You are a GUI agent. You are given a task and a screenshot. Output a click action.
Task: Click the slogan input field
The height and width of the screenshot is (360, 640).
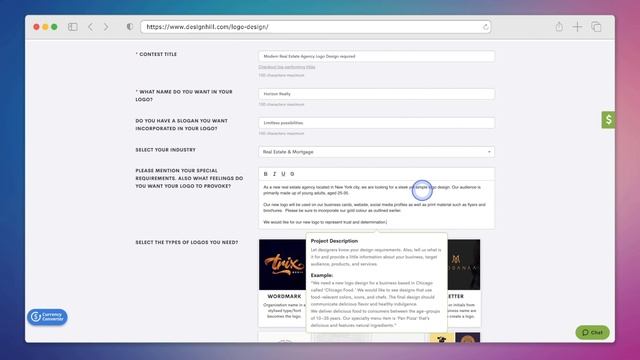[x=376, y=123]
